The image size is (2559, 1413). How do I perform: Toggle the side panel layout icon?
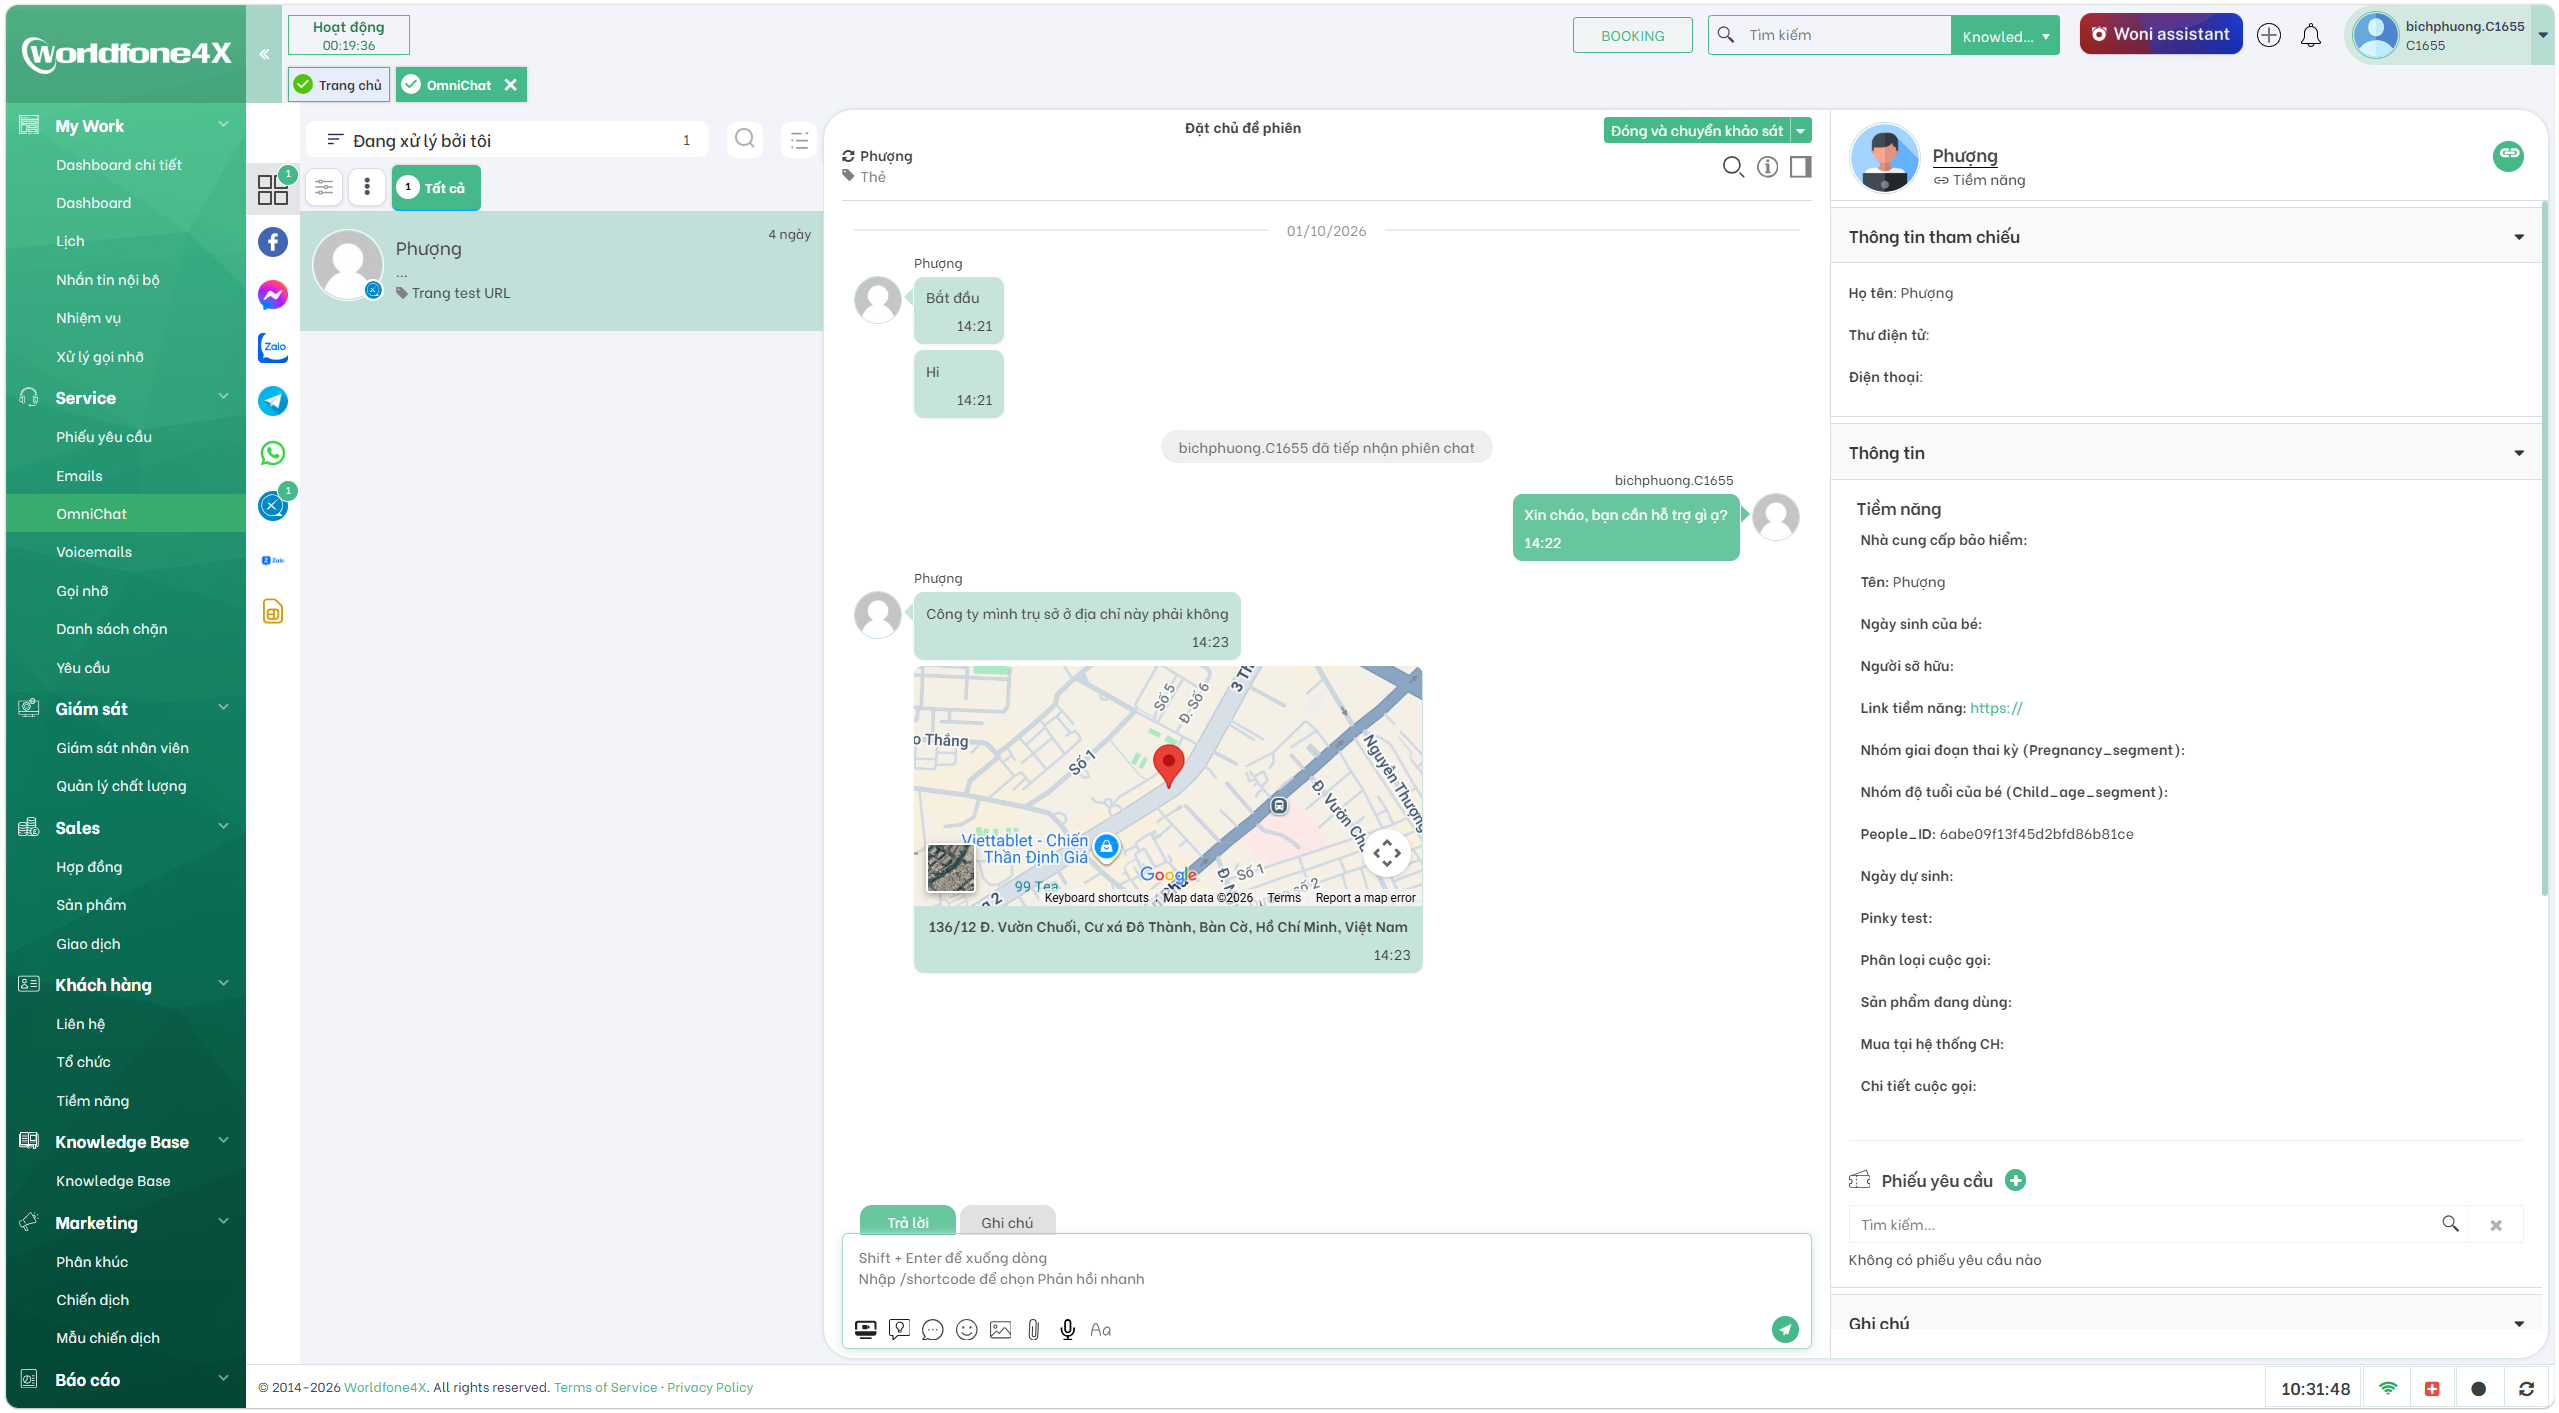pos(1801,167)
